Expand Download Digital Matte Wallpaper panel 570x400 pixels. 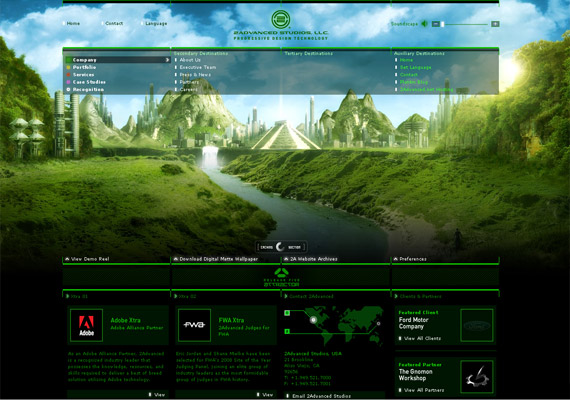pos(216,259)
